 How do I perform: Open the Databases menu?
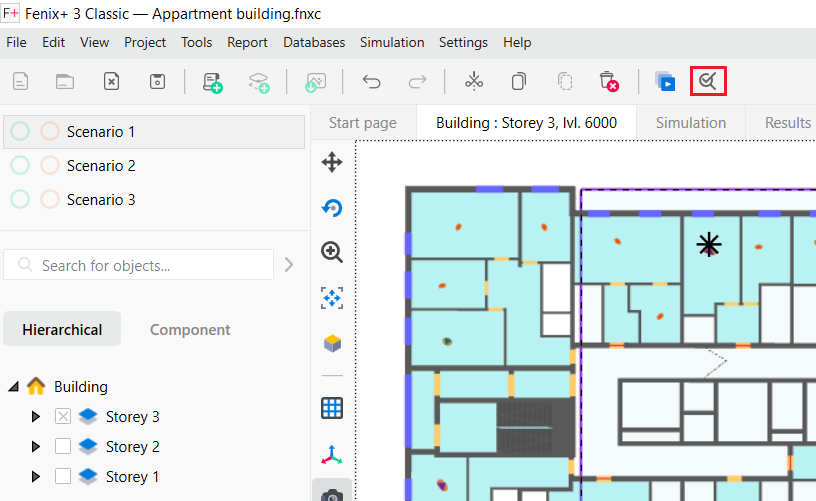[x=314, y=43]
